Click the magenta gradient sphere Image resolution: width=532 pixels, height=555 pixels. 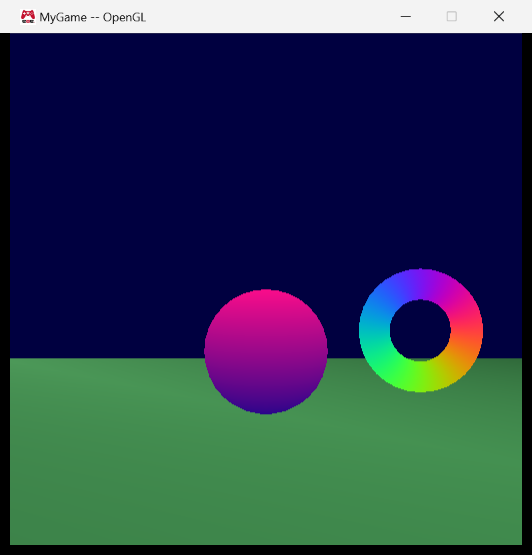[266, 351]
